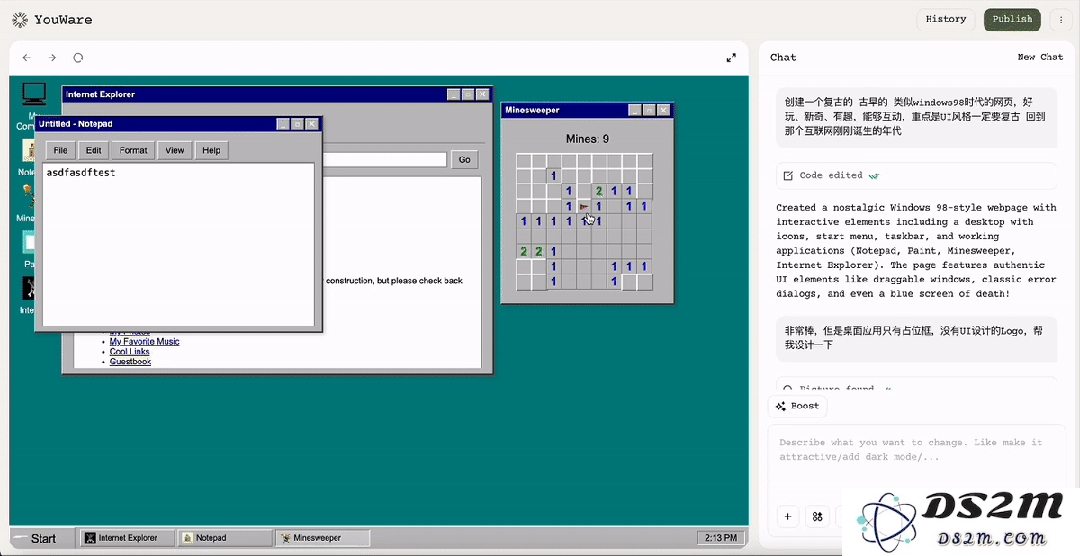The height and width of the screenshot is (556, 1080).
Task: Click the Publish button
Action: tap(1012, 19)
